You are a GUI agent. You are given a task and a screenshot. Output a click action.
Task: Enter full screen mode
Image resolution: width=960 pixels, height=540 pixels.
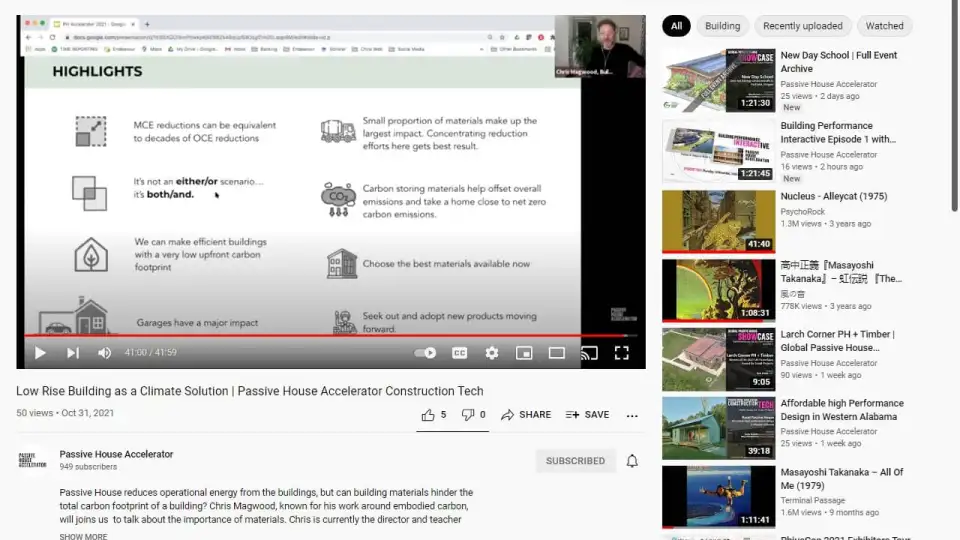(621, 353)
